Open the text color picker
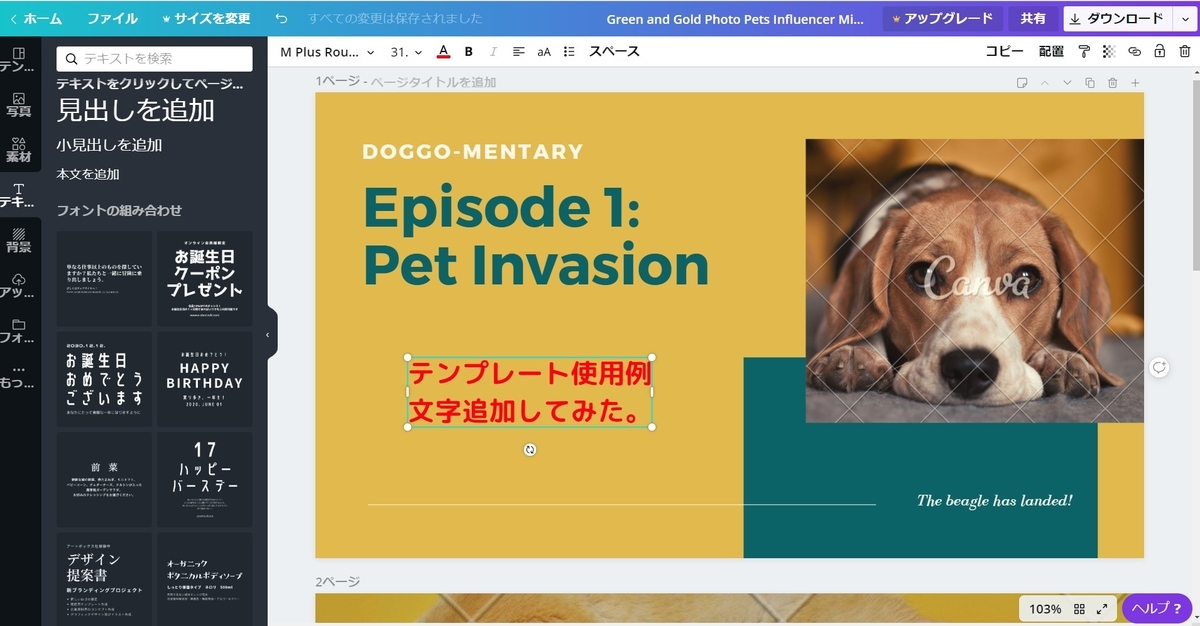This screenshot has height=626, width=1200. pos(443,51)
